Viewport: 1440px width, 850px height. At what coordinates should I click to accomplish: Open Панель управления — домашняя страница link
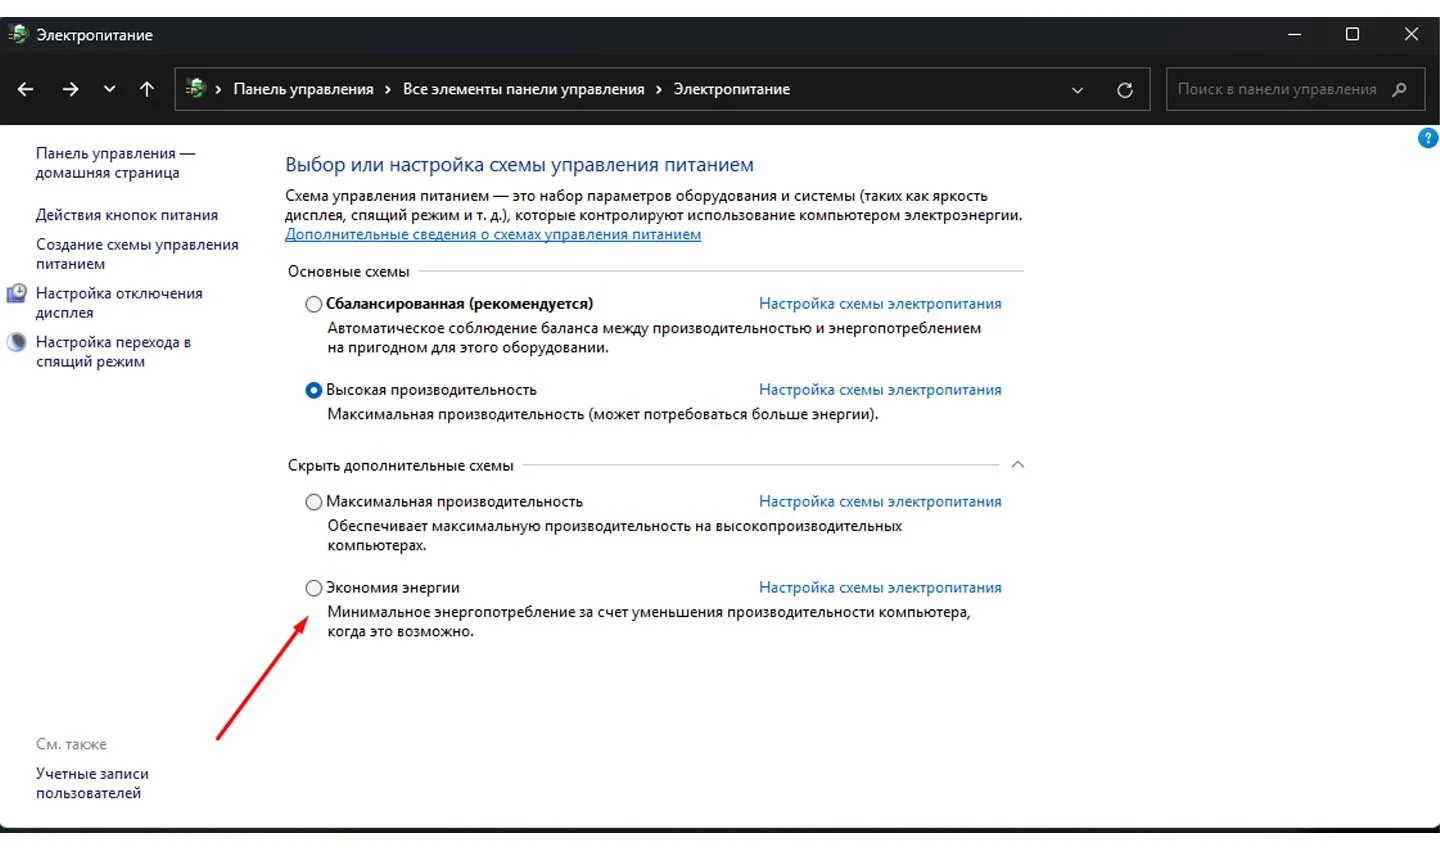115,163
